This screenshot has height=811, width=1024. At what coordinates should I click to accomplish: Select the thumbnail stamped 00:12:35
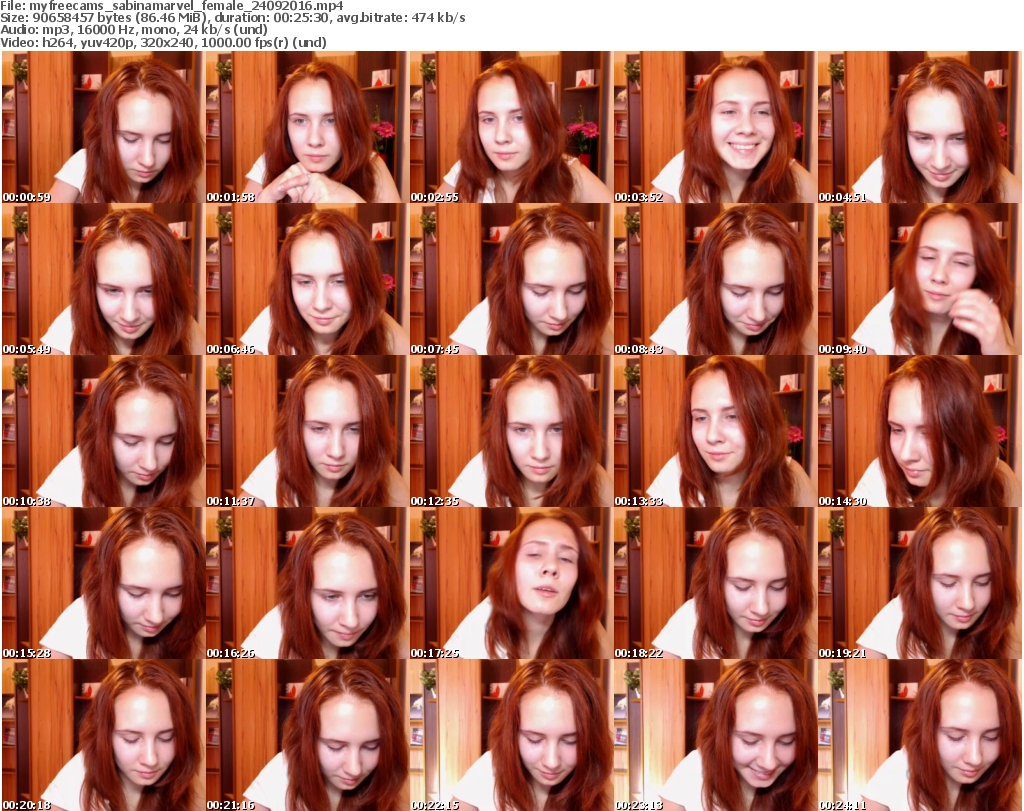pos(511,432)
